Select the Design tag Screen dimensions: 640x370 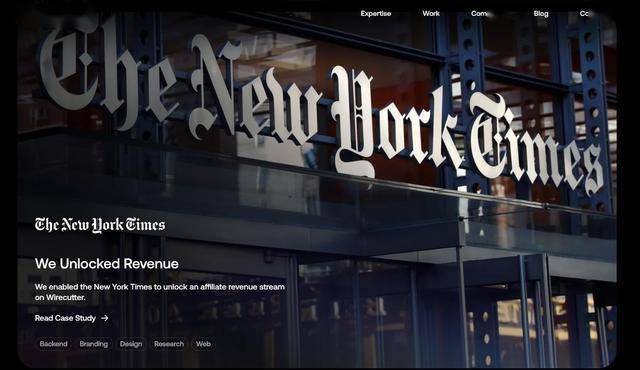[x=131, y=344]
